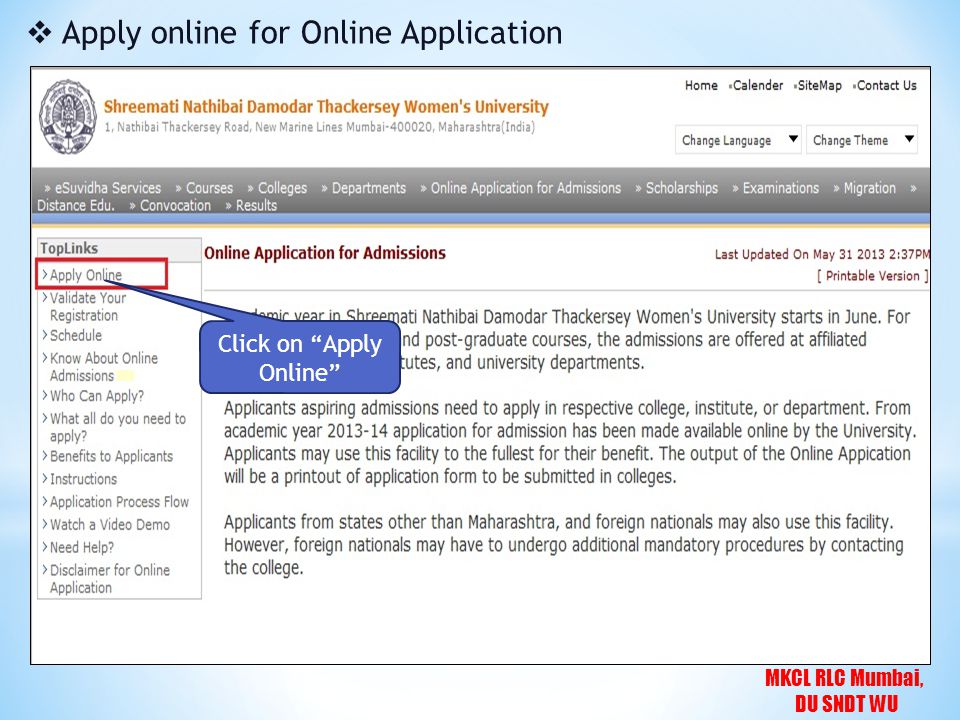Expand the Change Theme dropdown
Screen dimensions: 960x720
click(x=861, y=140)
